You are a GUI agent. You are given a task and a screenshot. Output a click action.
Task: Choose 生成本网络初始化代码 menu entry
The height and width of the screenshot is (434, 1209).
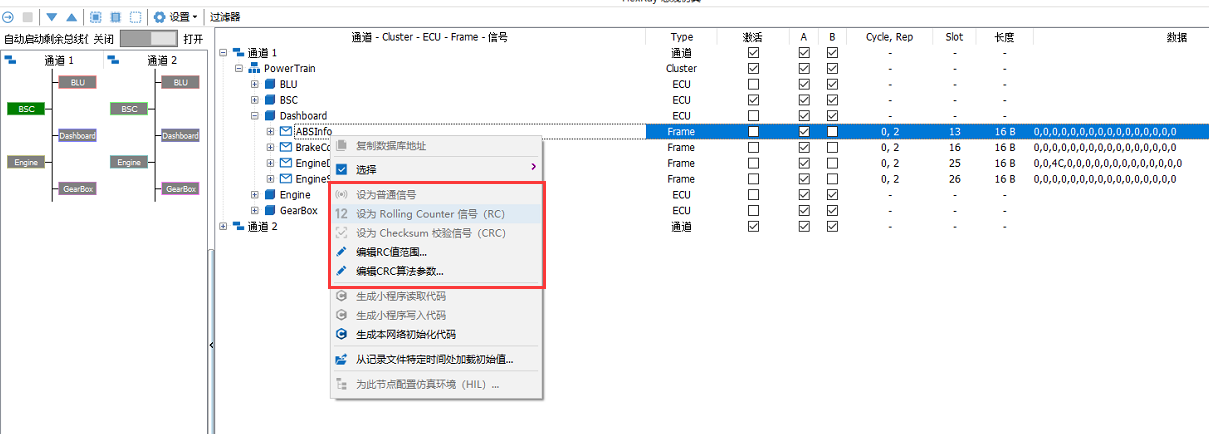coord(437,334)
